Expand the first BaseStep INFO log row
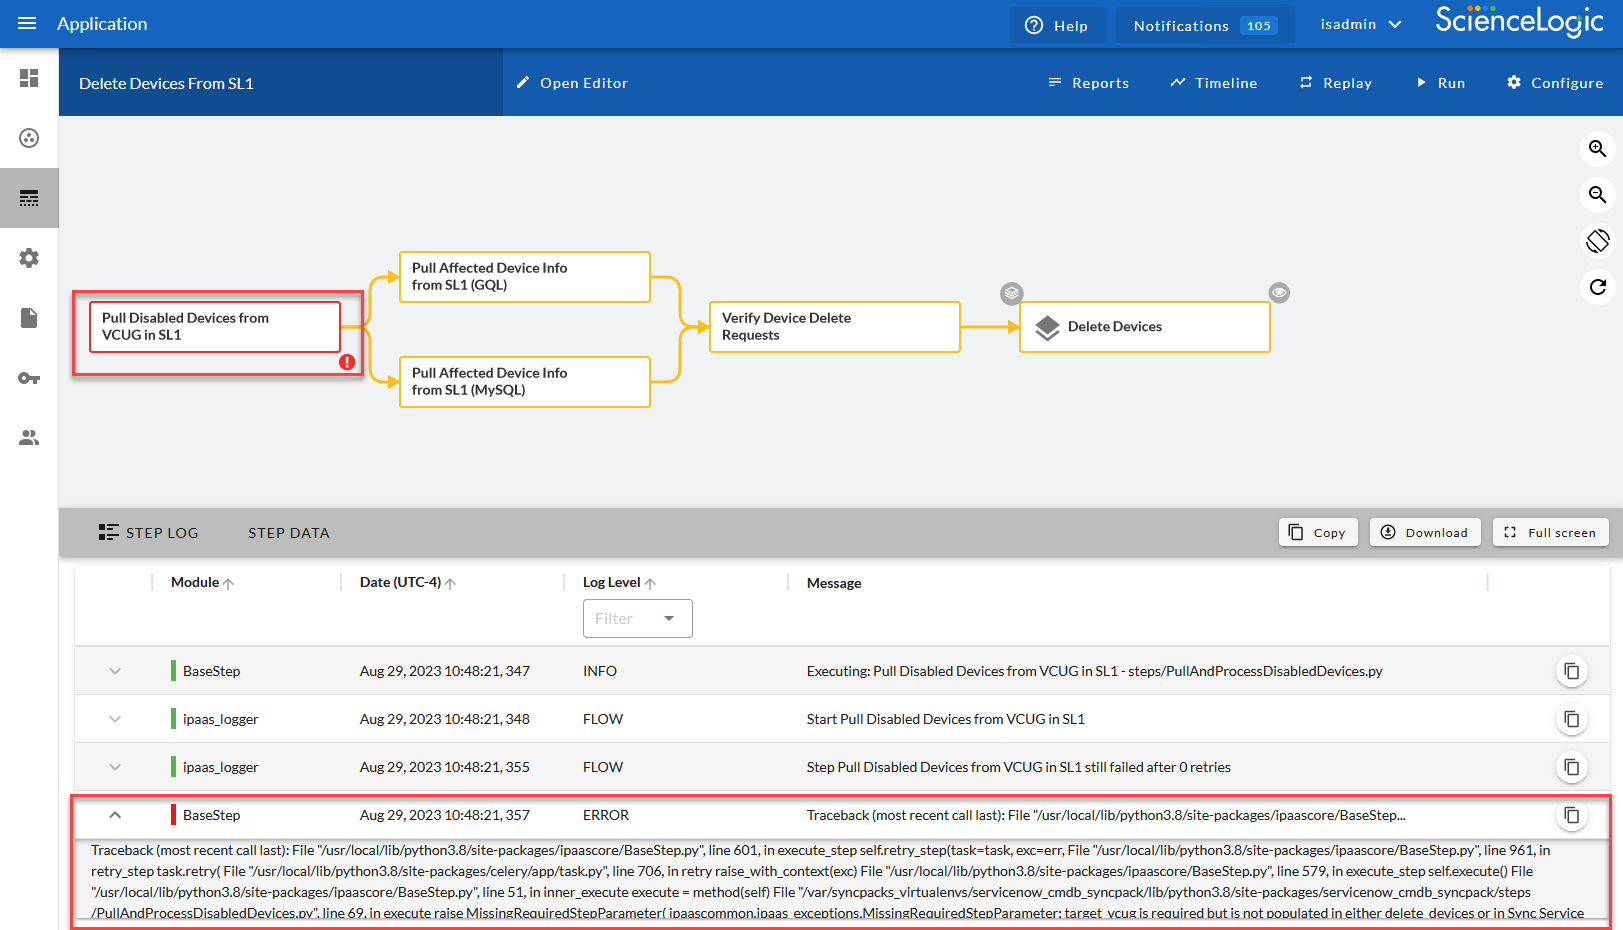Image resolution: width=1623 pixels, height=930 pixels. coord(115,671)
